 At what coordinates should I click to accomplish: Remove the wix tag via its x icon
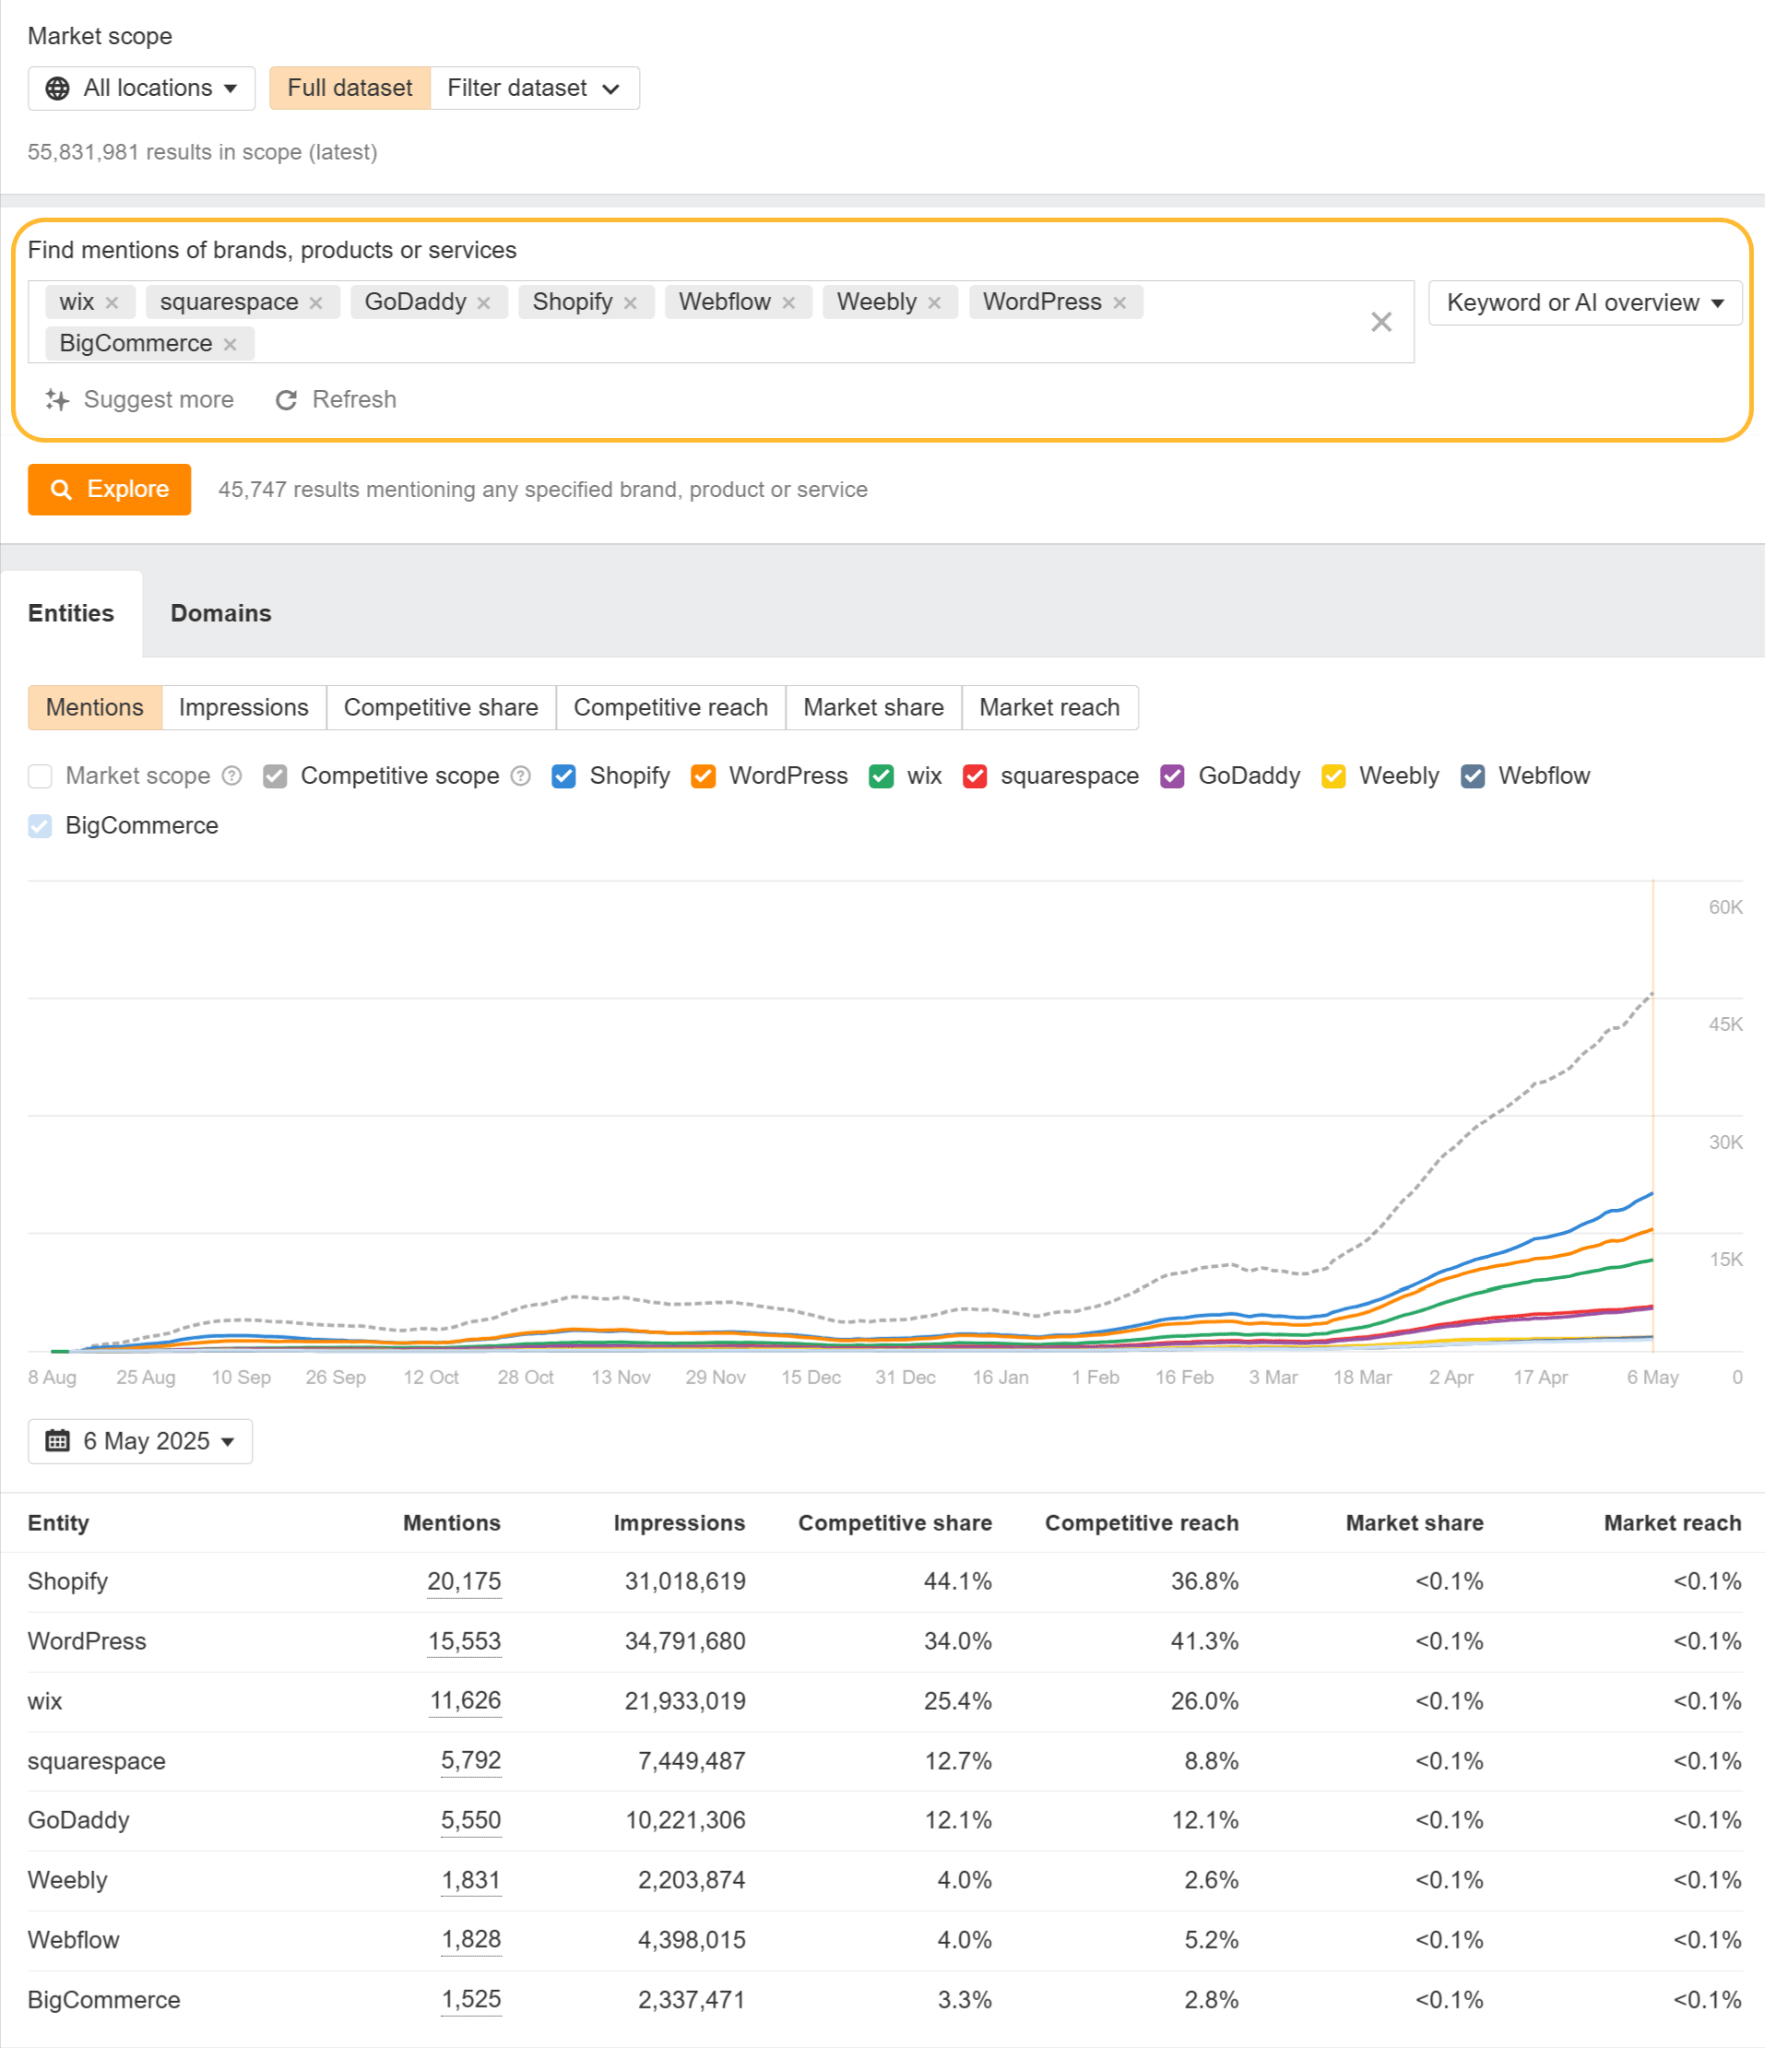[x=113, y=301]
